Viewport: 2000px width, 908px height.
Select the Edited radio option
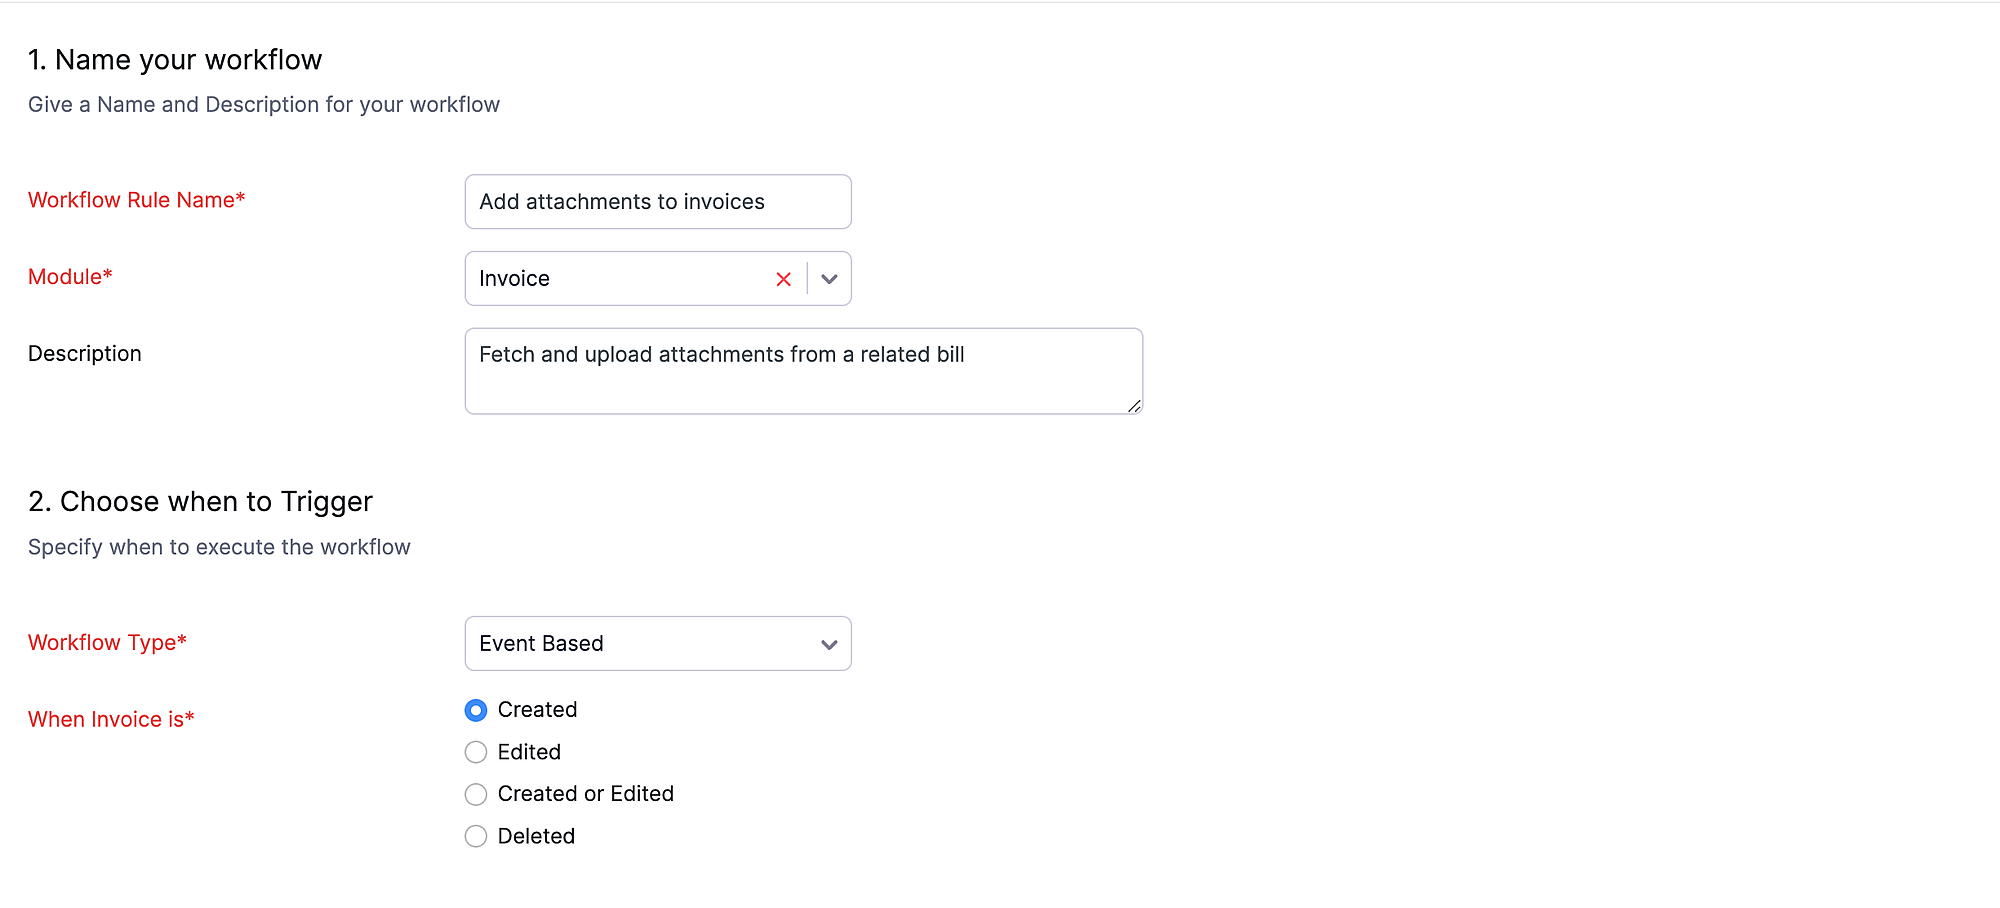[x=476, y=752]
